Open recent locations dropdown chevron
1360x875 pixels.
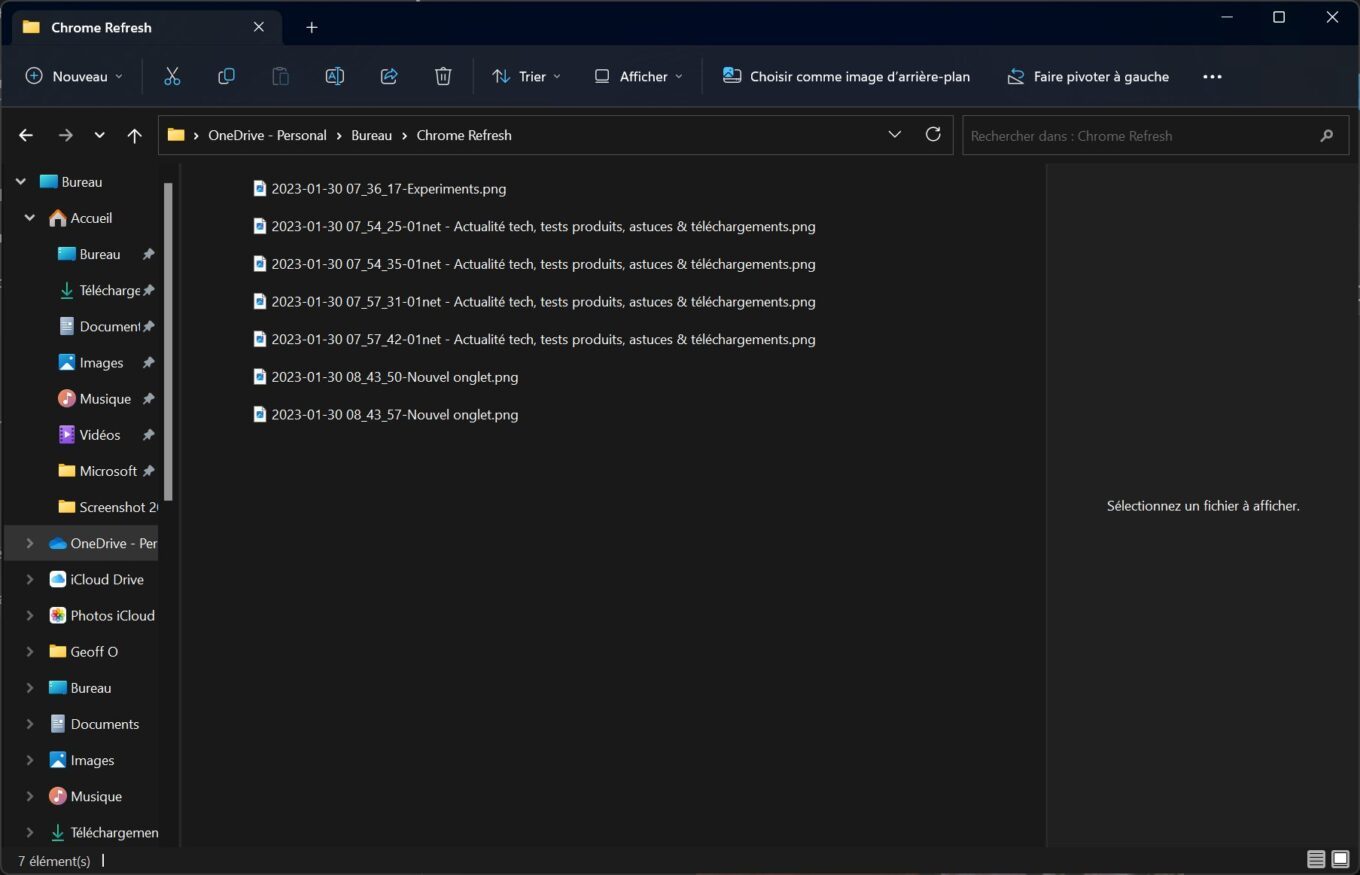99,135
